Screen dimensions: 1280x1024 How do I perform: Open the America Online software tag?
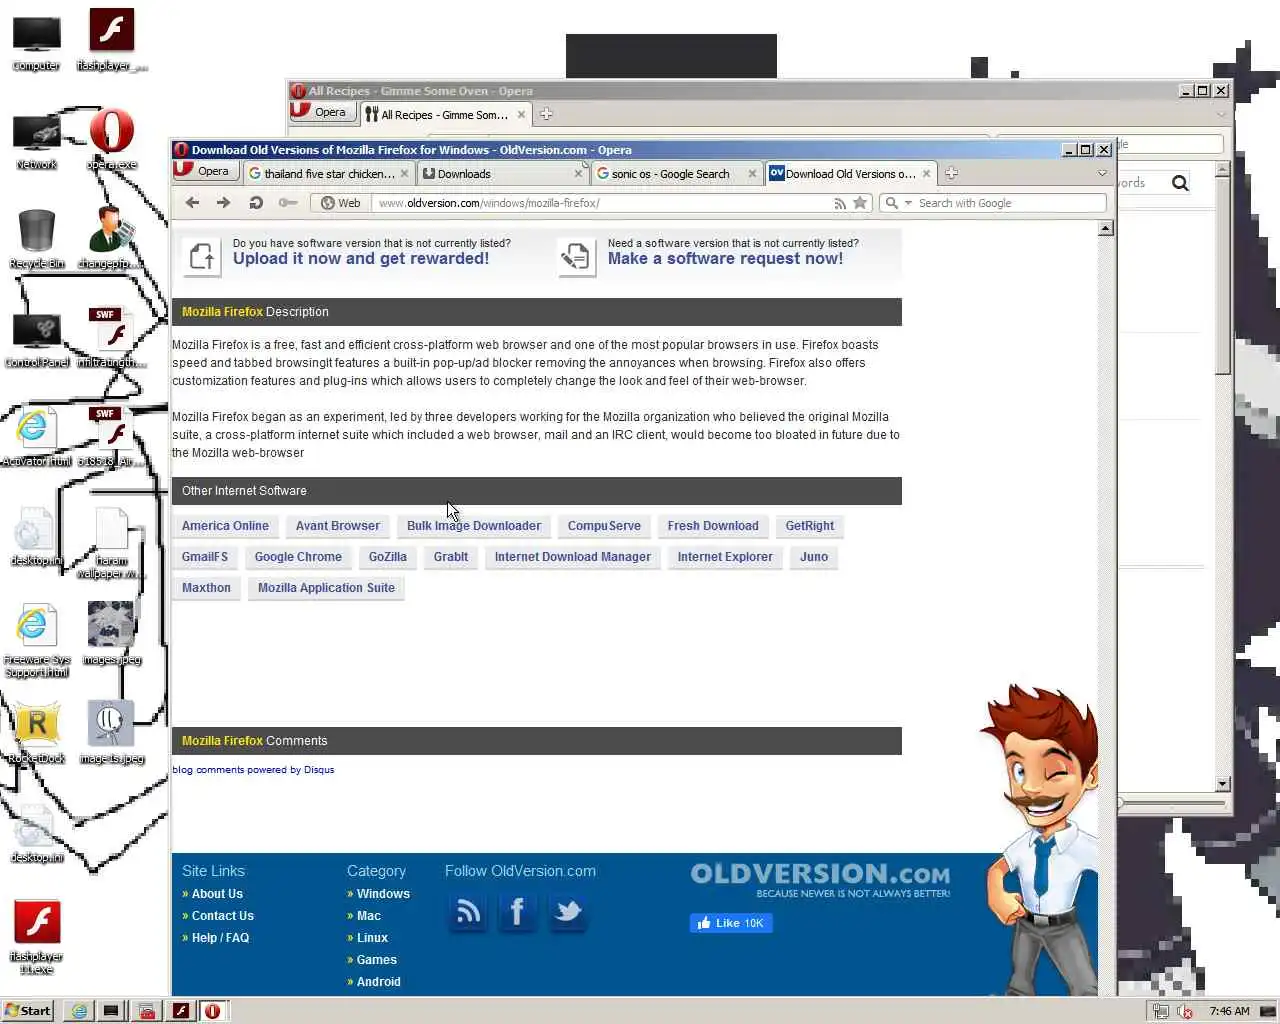225,526
